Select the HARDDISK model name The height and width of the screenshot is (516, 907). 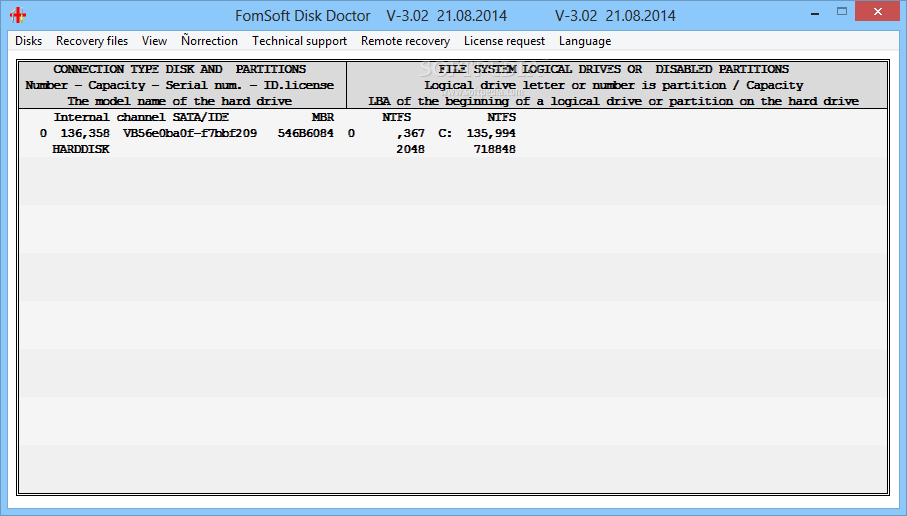click(81, 149)
